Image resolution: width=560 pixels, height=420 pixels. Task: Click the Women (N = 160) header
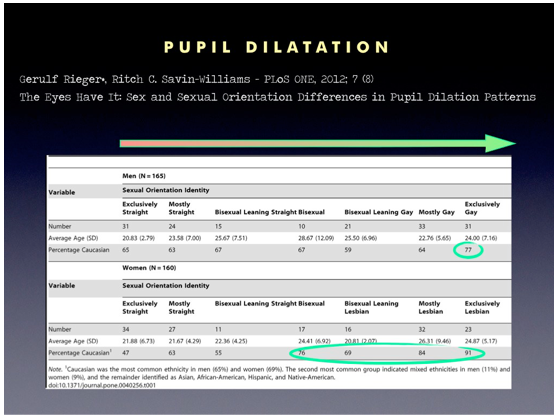point(149,268)
